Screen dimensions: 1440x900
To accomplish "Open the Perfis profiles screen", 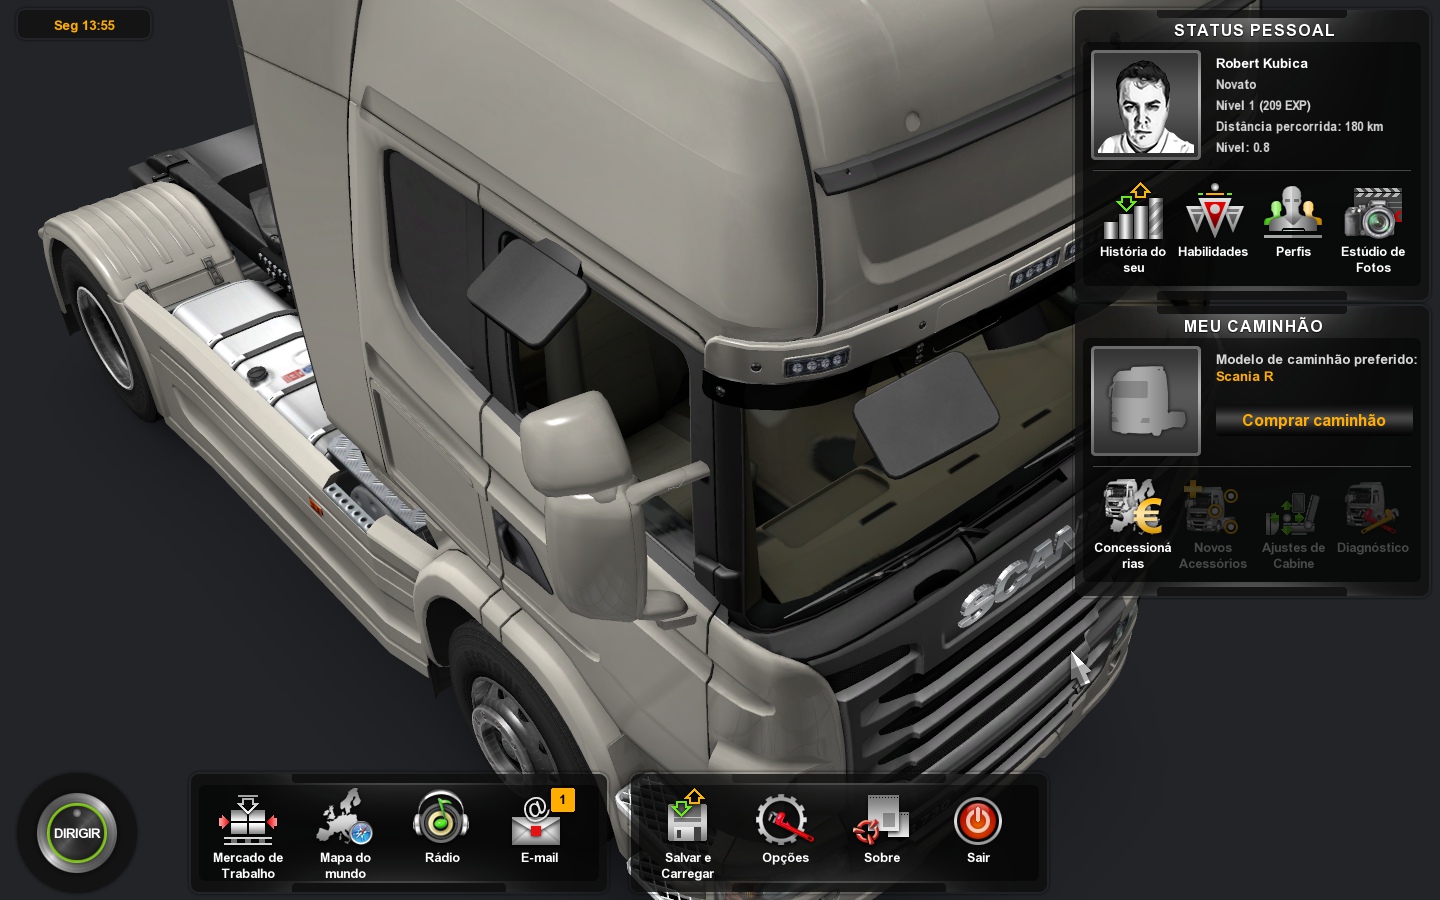I will (x=1293, y=222).
